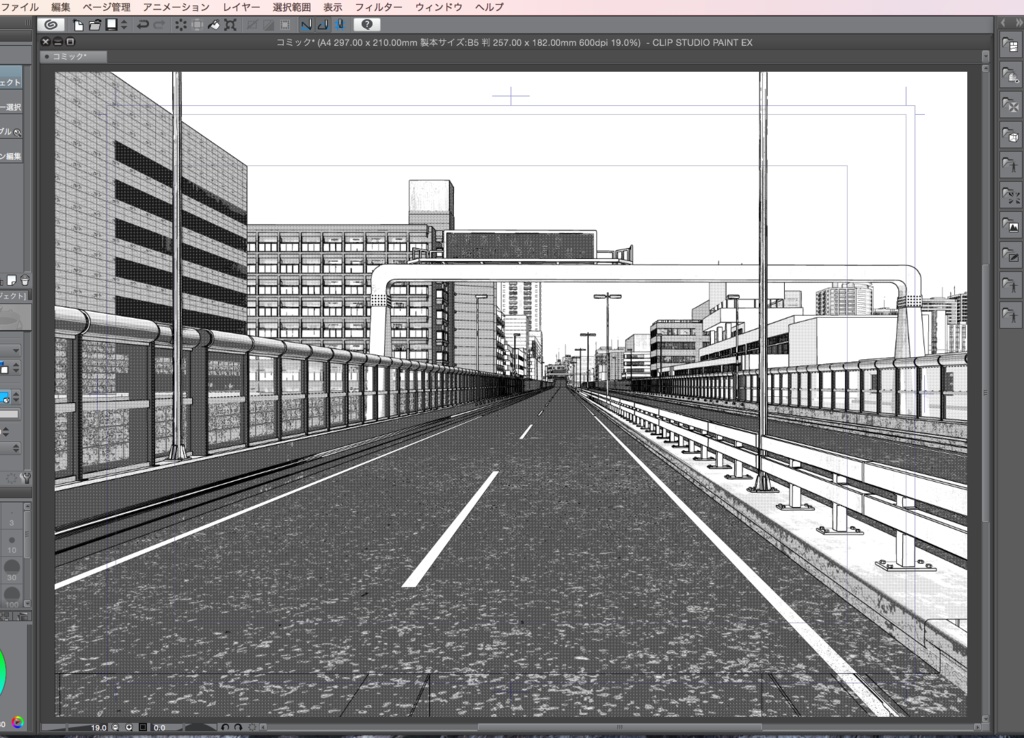Click the CLIP STUDIO spiral icon in the toolbar

pyautogui.click(x=50, y=23)
